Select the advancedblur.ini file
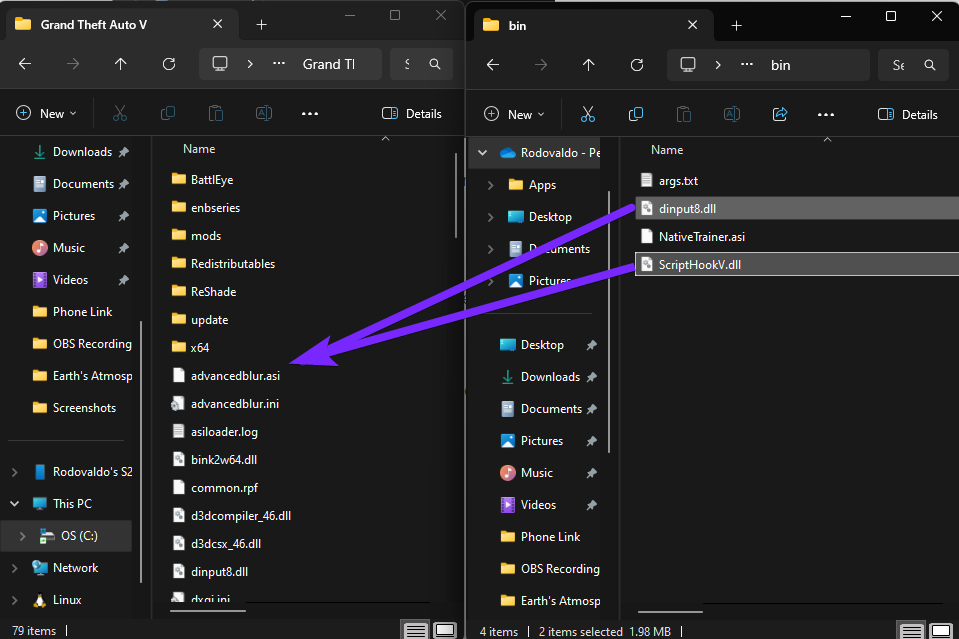Viewport: 959px width, 639px height. pyautogui.click(x=225, y=404)
